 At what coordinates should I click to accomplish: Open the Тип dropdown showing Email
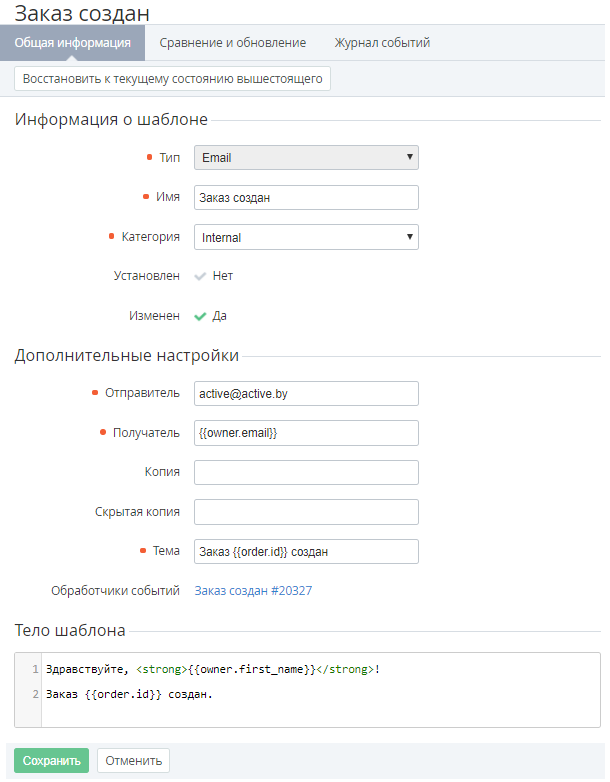[x=306, y=157]
